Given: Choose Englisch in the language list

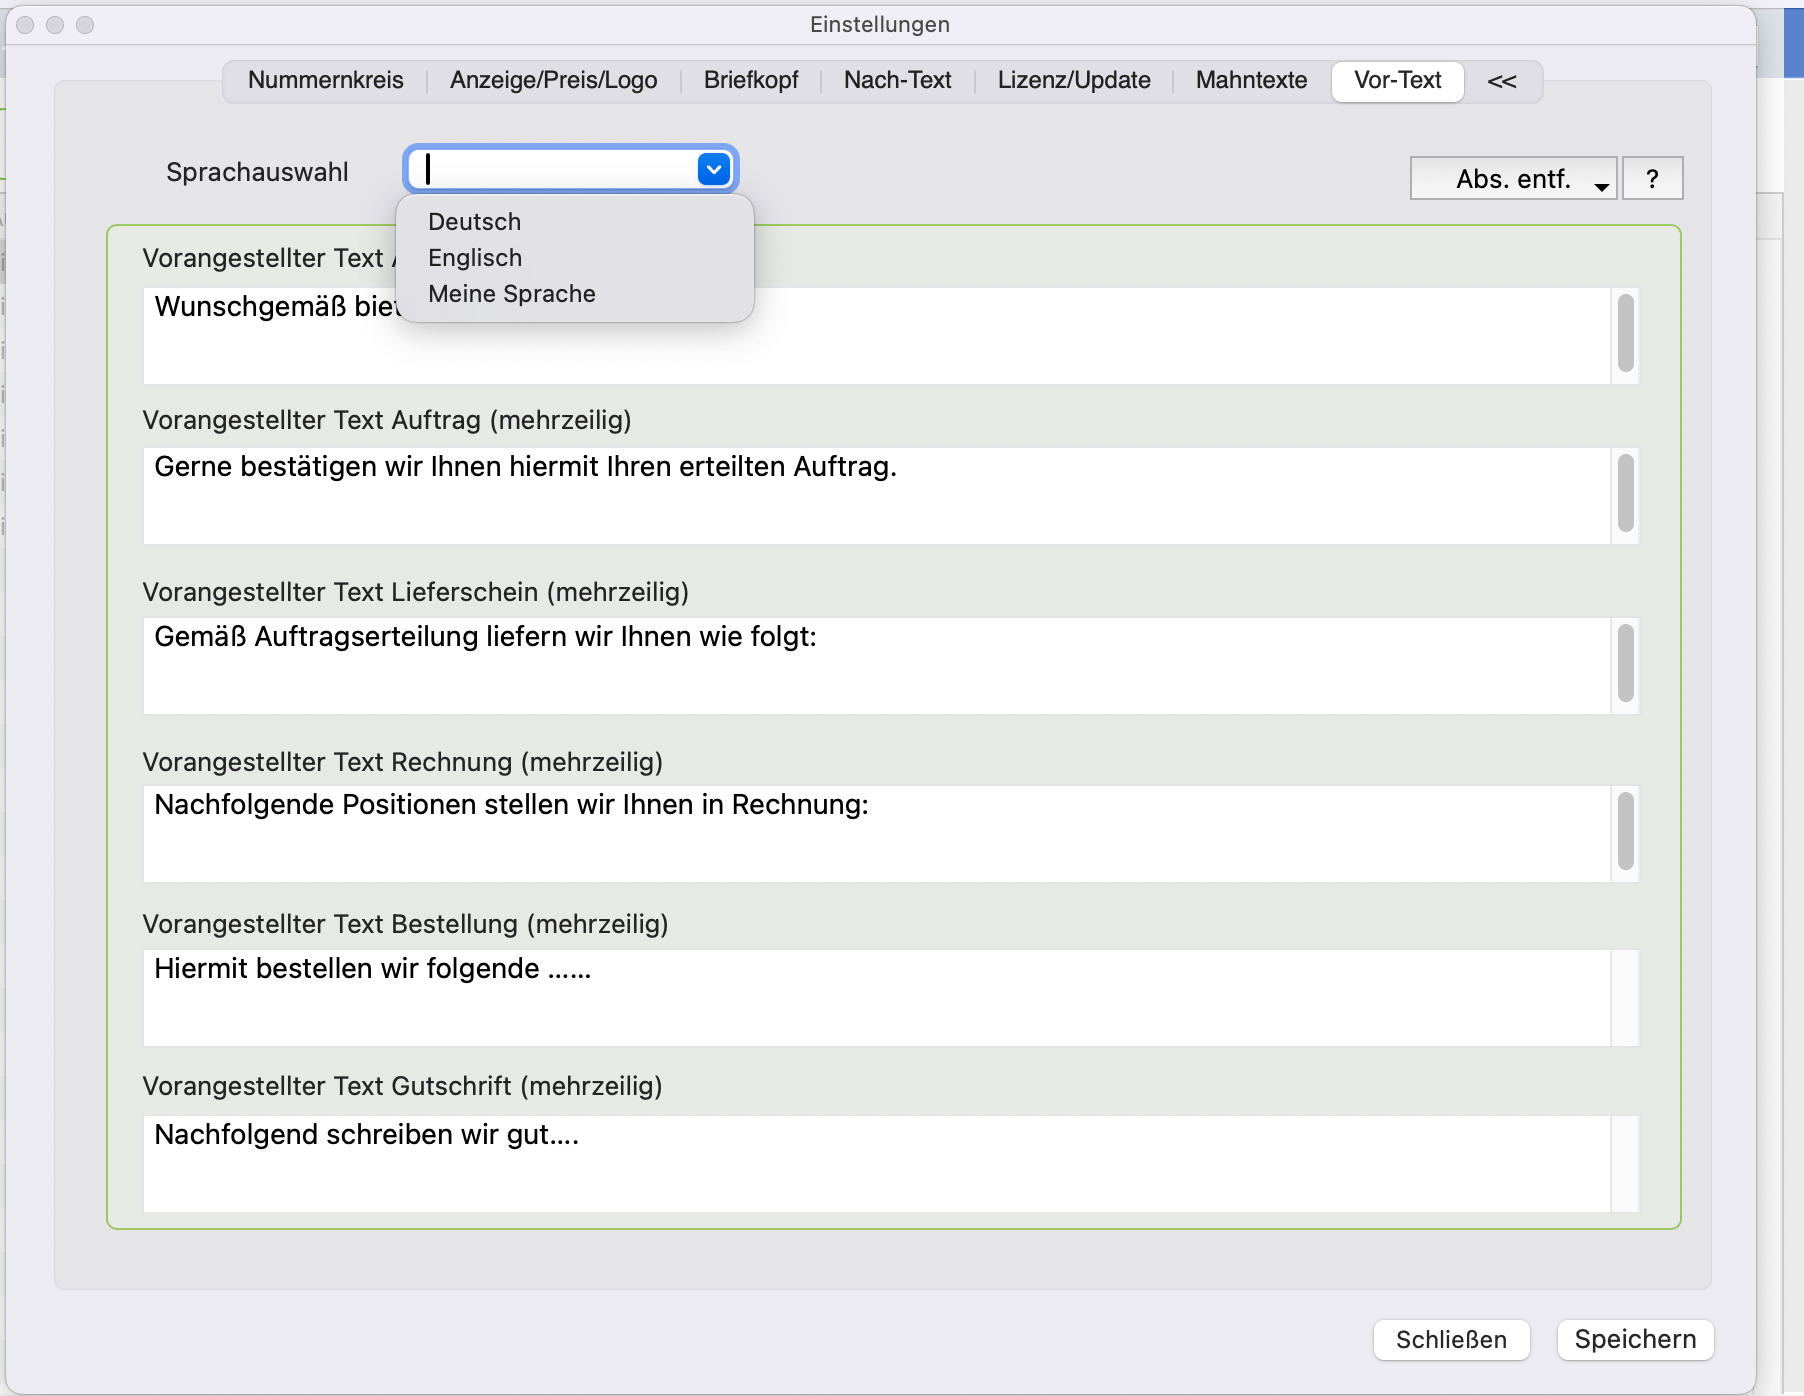Looking at the screenshot, I should tap(475, 258).
